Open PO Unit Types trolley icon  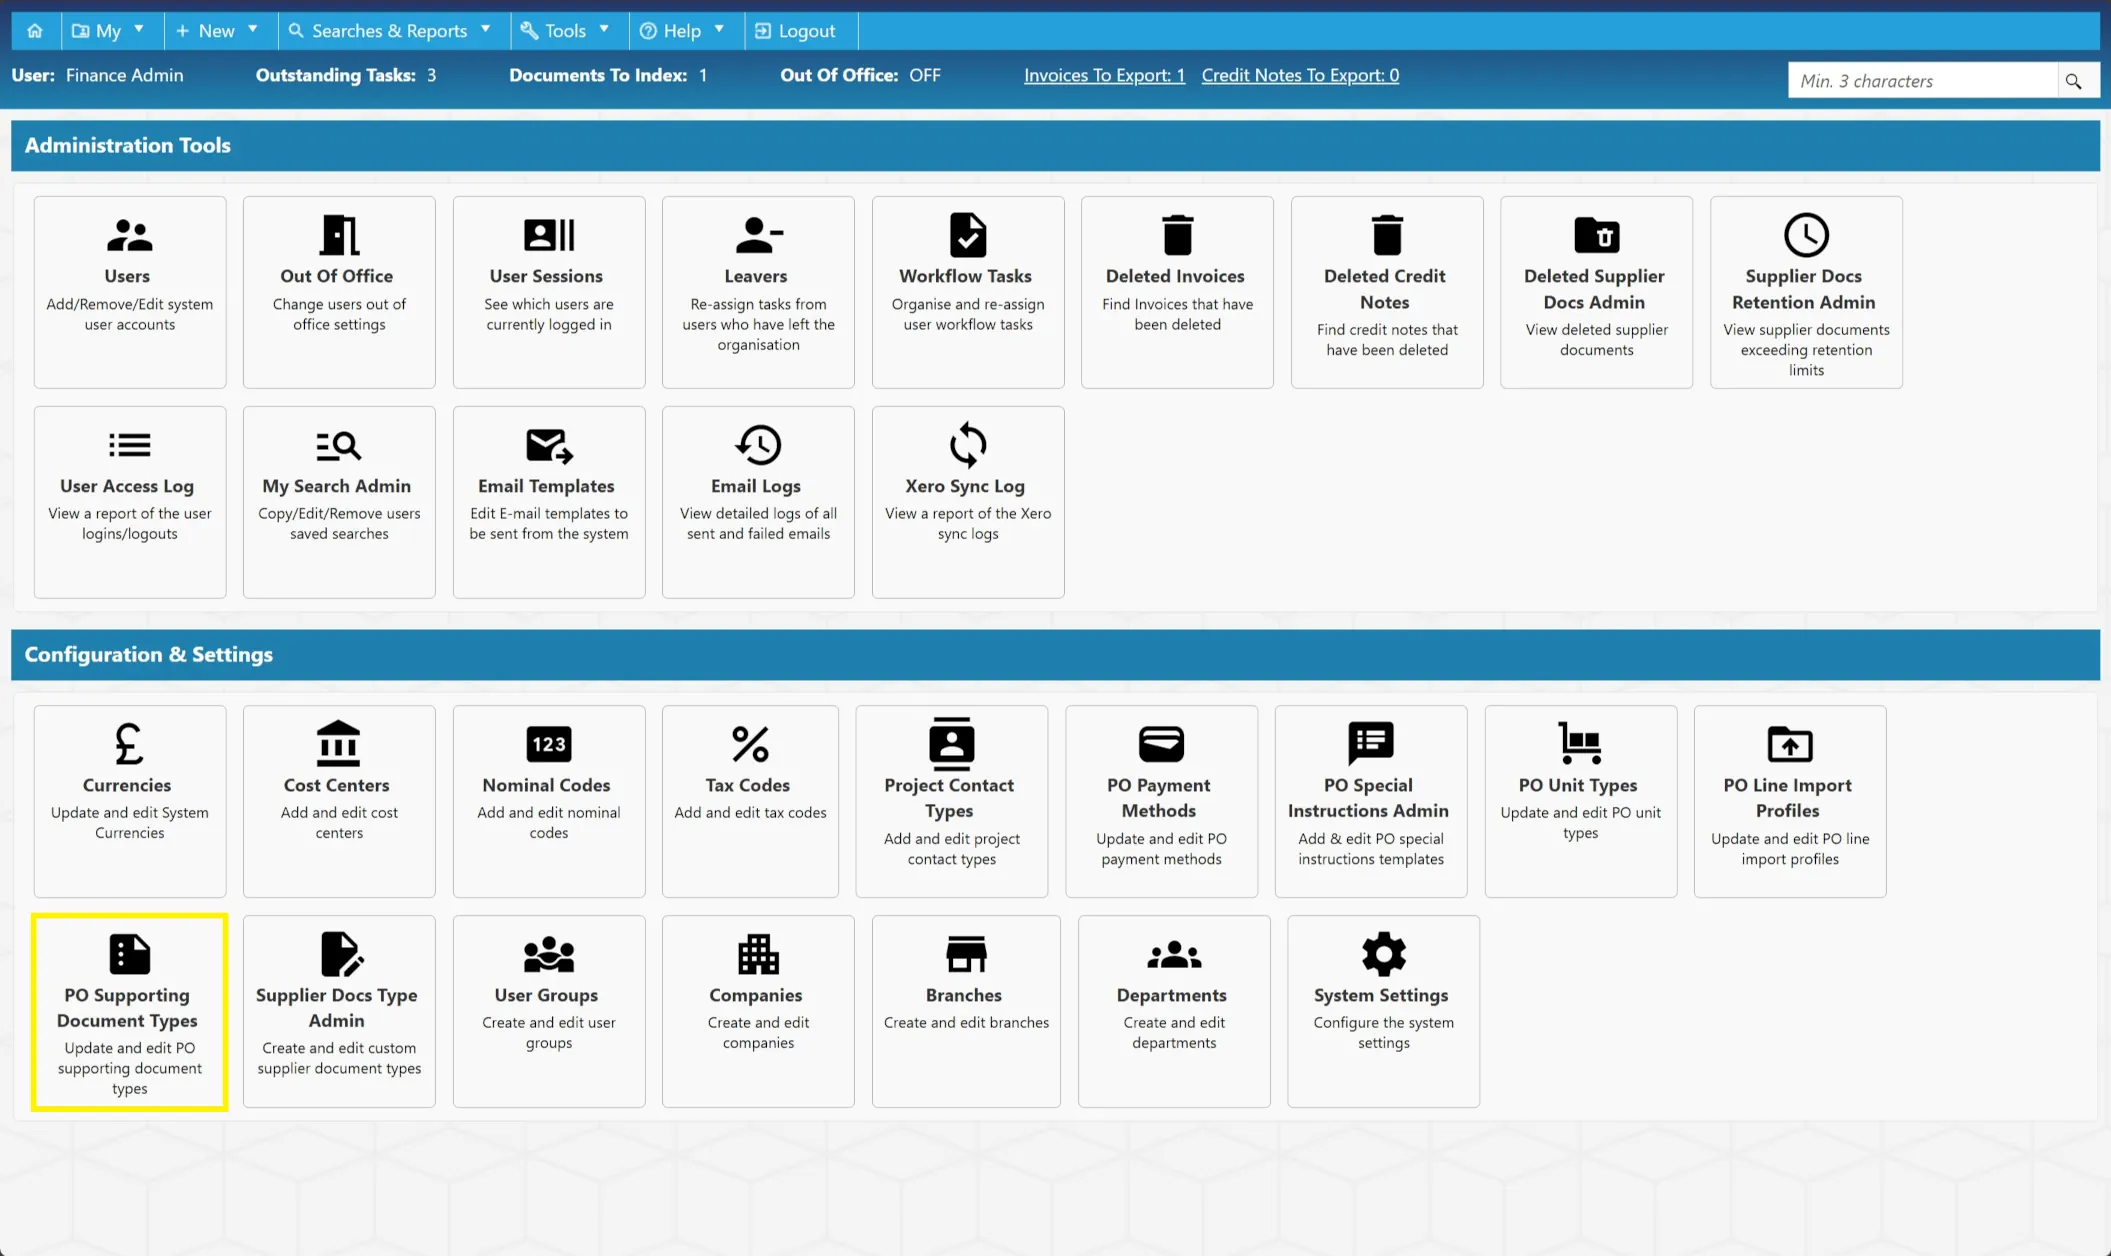[x=1580, y=743]
